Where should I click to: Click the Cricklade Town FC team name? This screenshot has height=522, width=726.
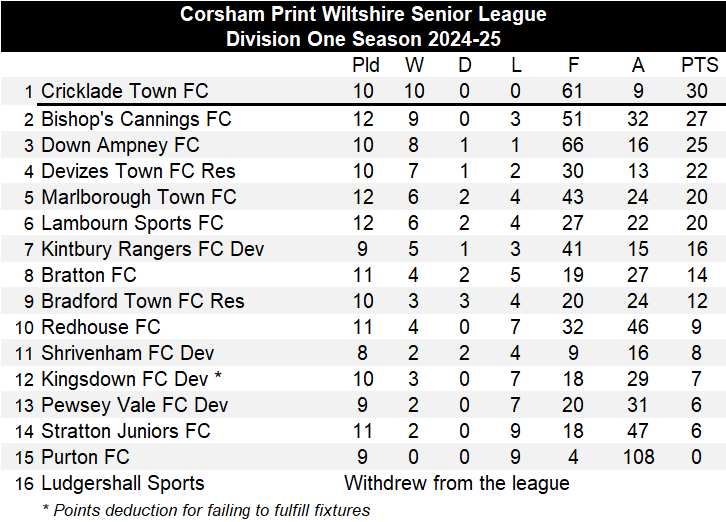coord(124,91)
